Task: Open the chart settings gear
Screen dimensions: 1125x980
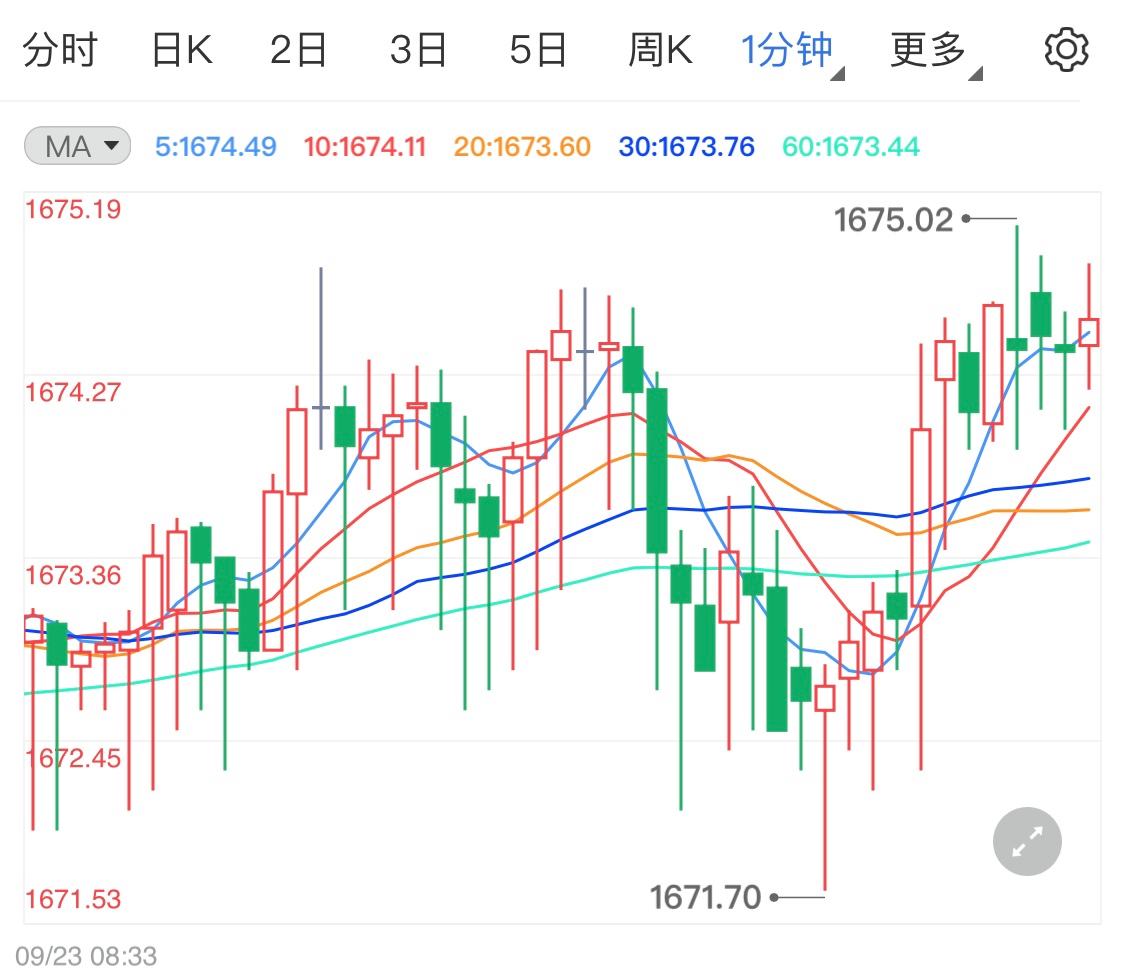Action: [x=1066, y=48]
